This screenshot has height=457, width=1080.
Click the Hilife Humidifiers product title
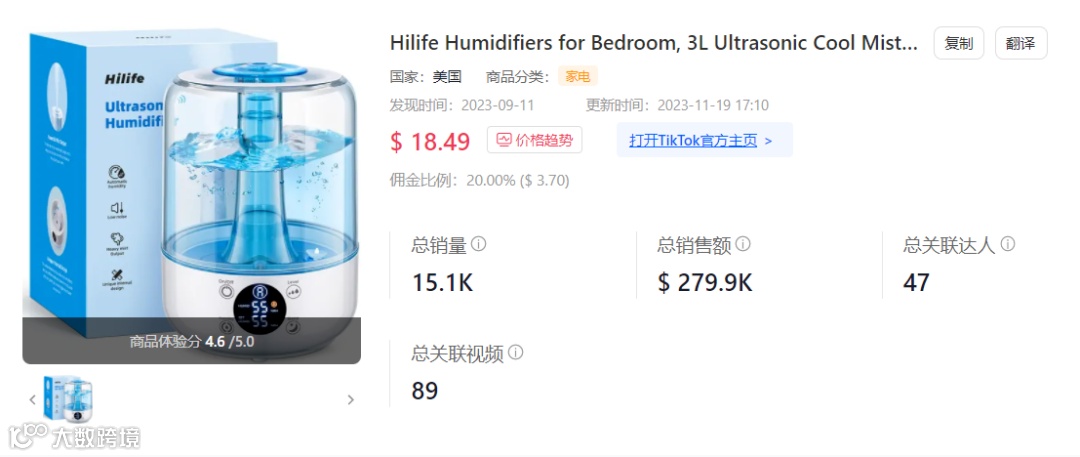pyautogui.click(x=654, y=43)
